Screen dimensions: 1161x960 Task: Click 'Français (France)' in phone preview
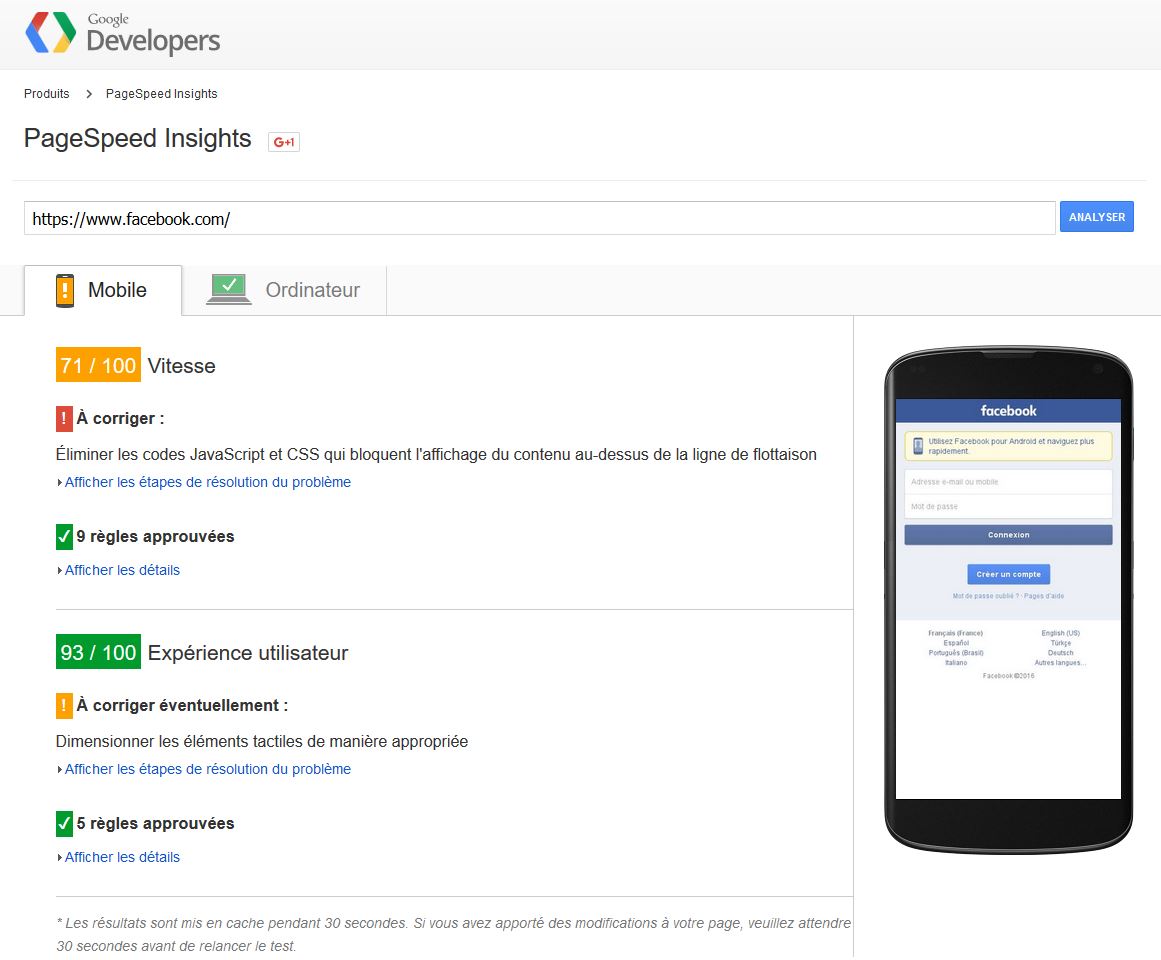pos(956,634)
